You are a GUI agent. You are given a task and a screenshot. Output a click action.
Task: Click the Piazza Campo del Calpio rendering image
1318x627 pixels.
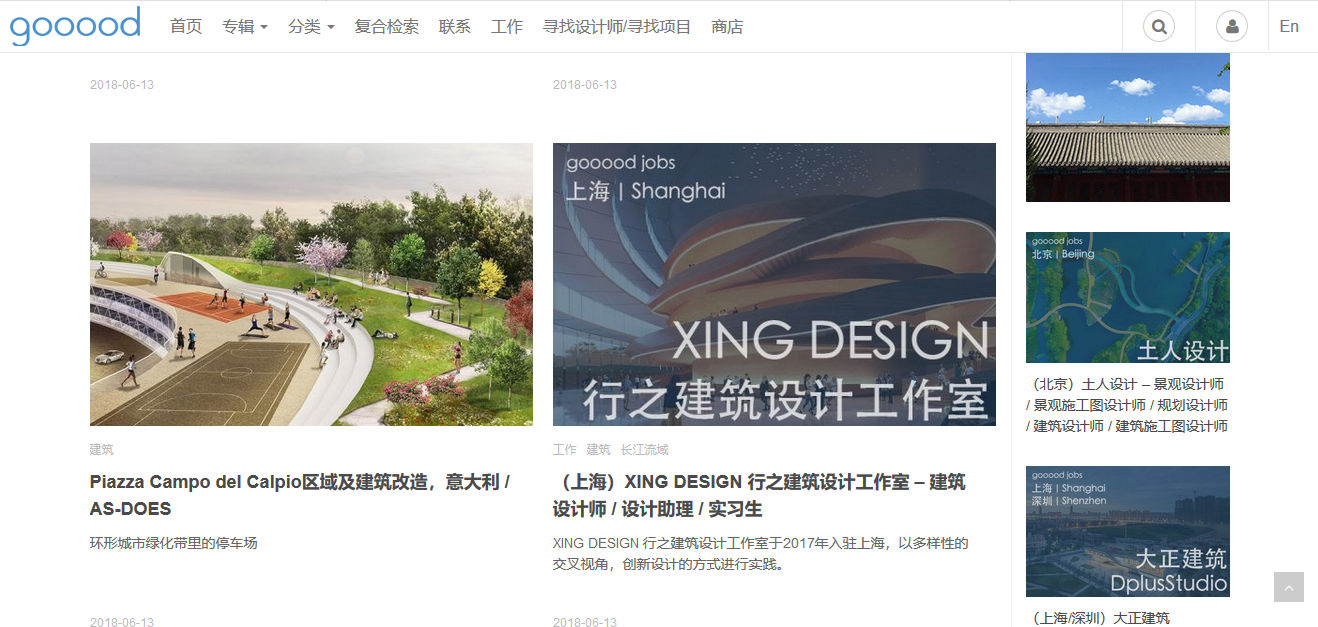(x=311, y=284)
